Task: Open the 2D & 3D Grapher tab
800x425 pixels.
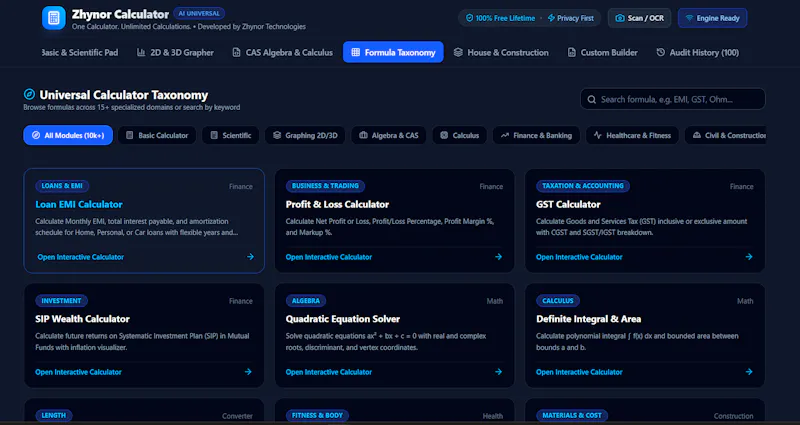Action: 176,53
